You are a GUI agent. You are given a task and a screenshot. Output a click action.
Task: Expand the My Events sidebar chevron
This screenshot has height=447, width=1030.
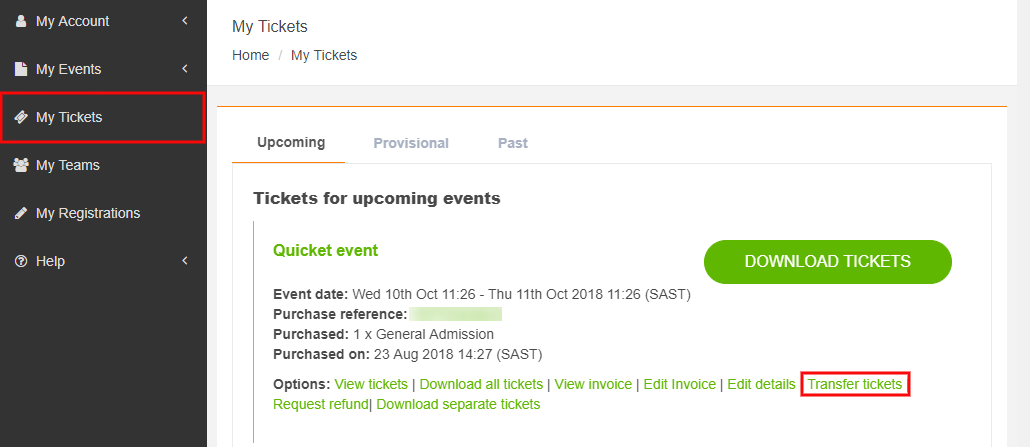[185, 69]
